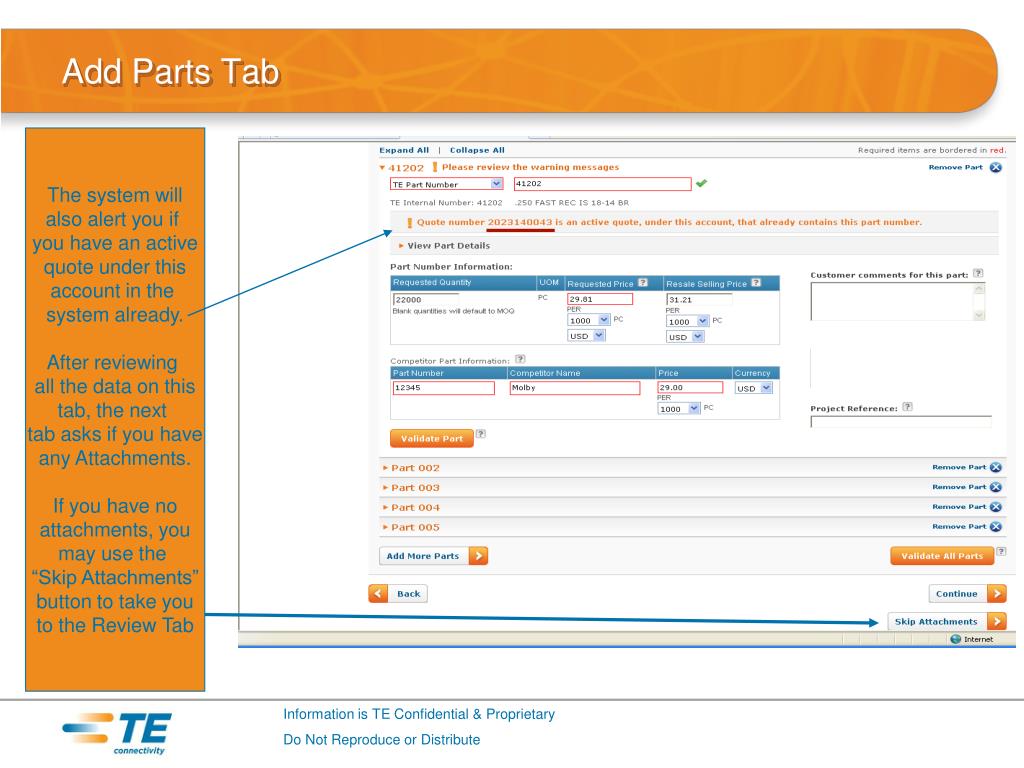Click the Resale Selling Price help icon

pyautogui.click(x=756, y=283)
